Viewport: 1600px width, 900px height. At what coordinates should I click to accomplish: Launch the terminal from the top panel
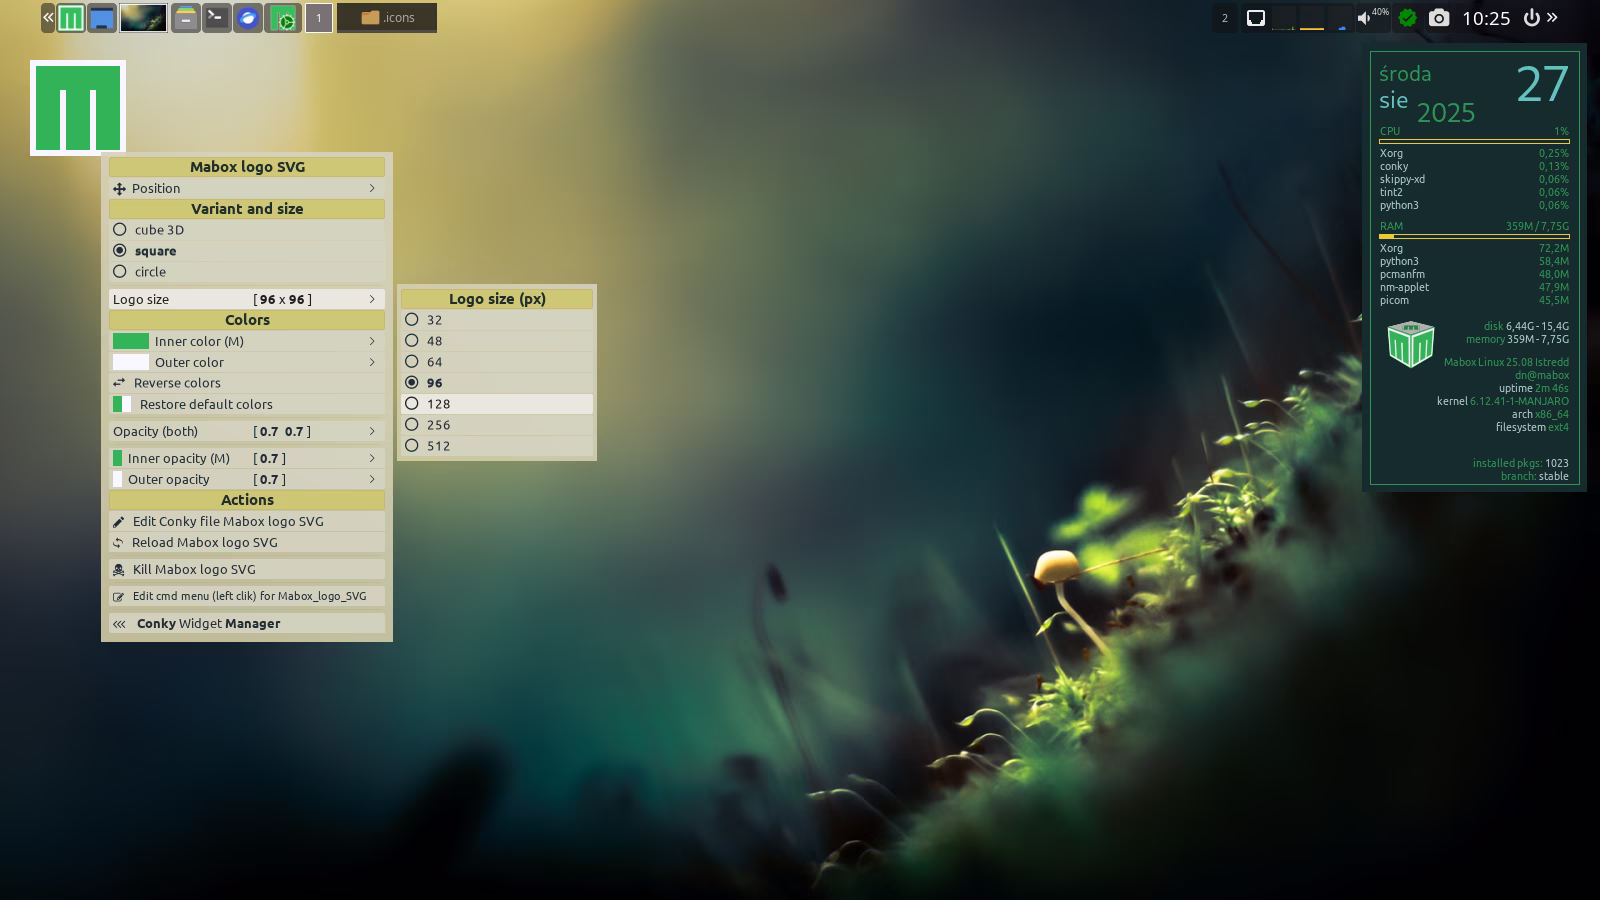(216, 18)
